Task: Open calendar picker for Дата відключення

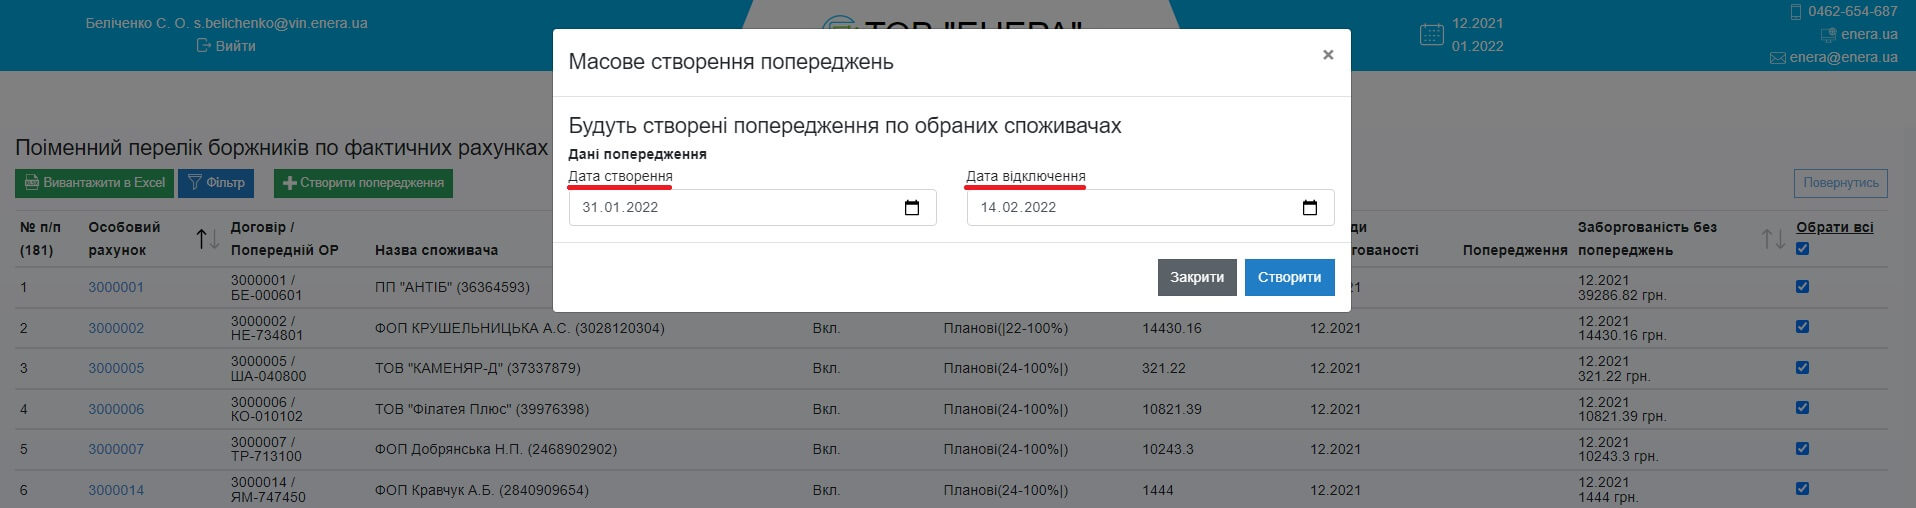Action: 1309,208
